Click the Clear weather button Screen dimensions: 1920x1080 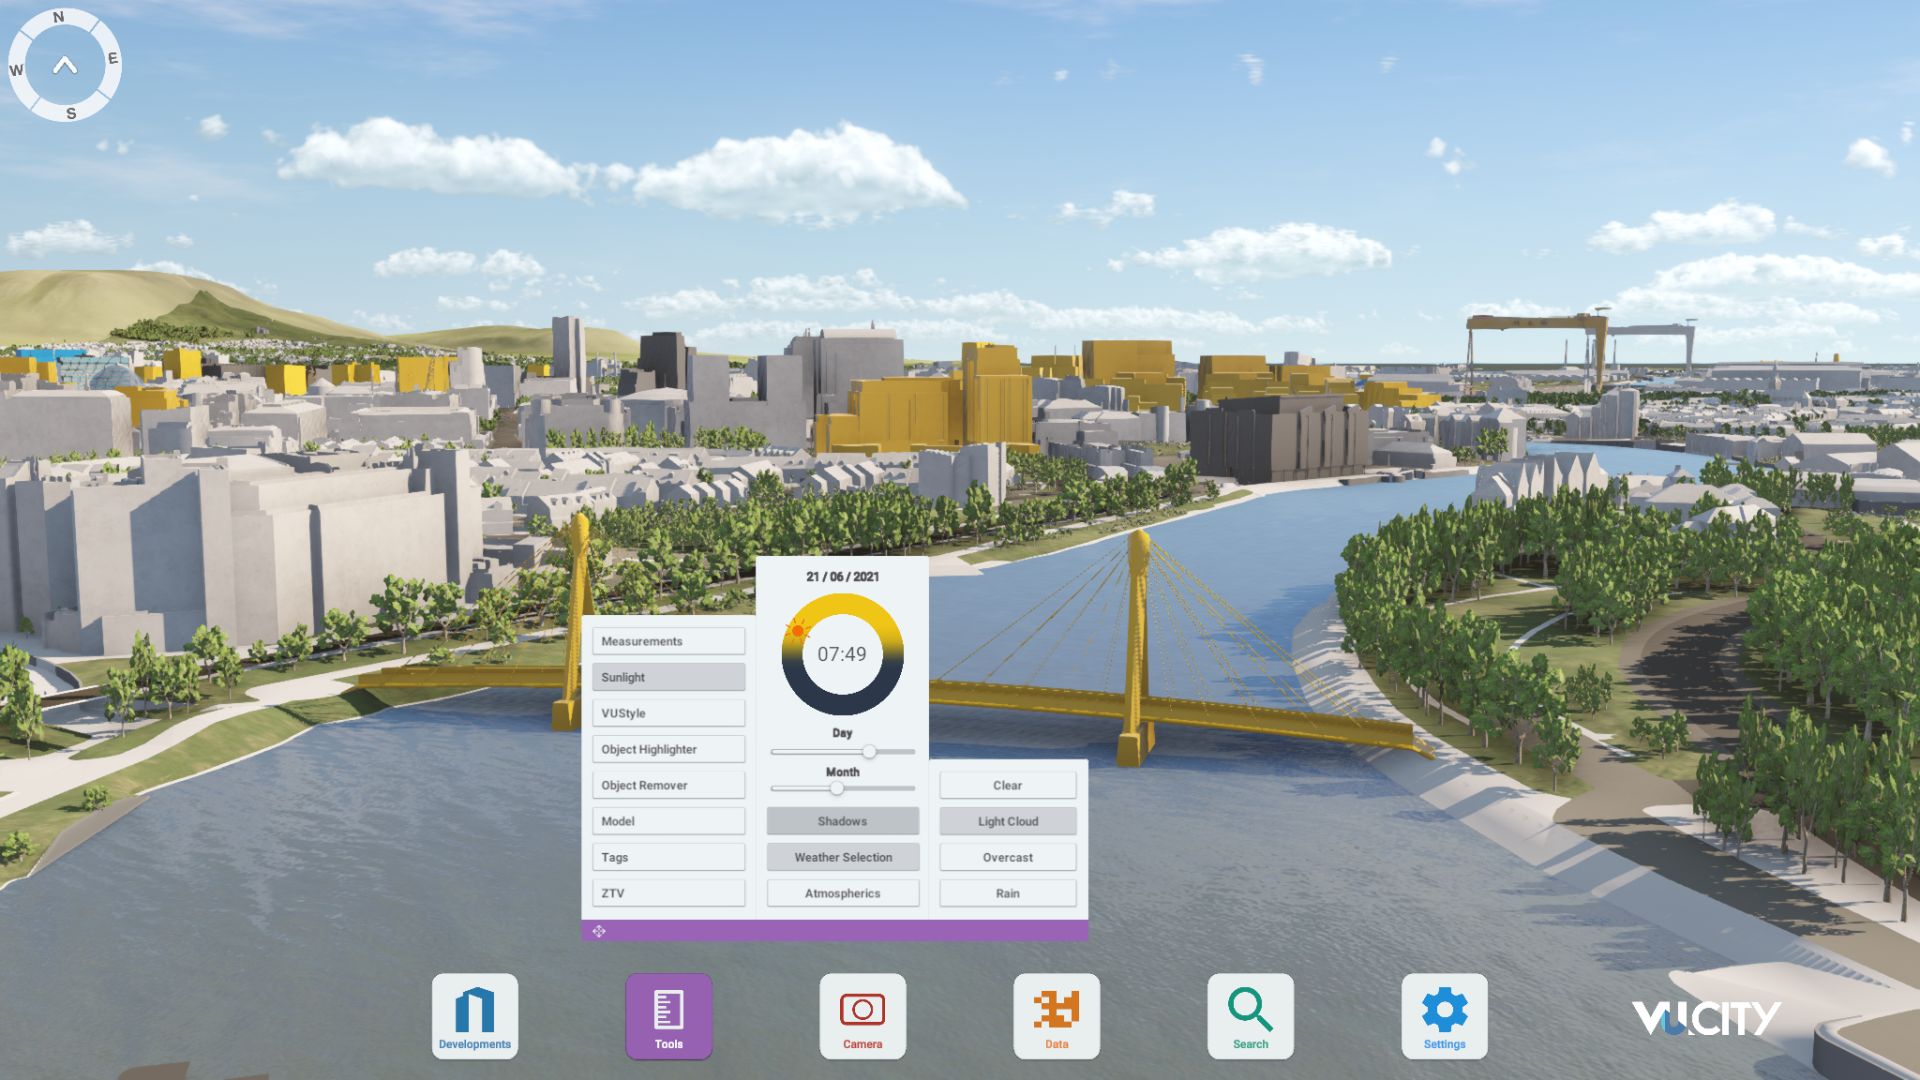pos(1006,785)
